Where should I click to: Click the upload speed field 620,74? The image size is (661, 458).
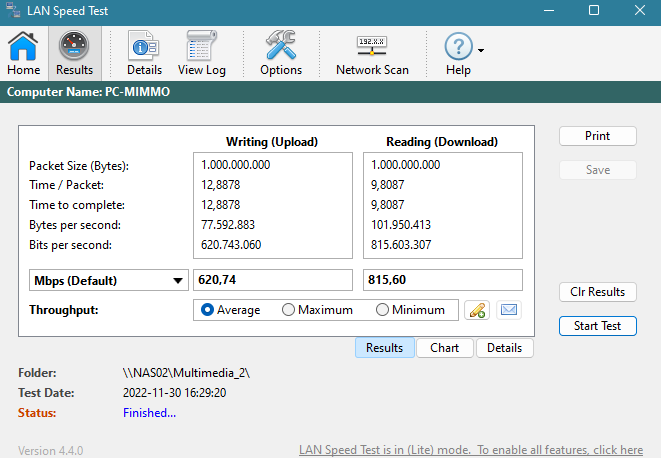pyautogui.click(x=273, y=280)
